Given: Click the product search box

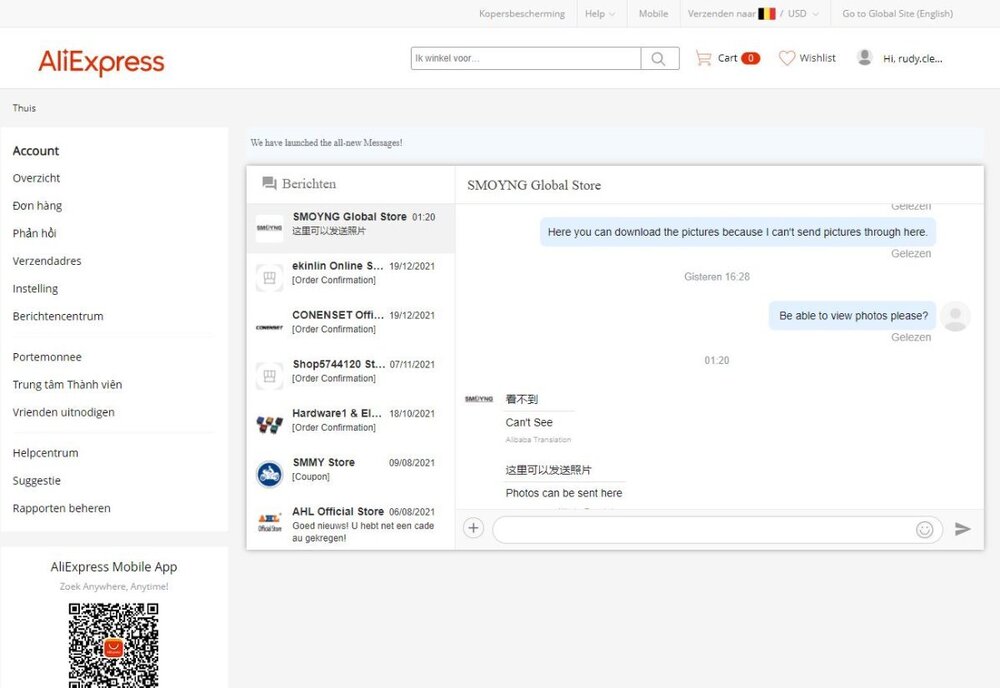Looking at the screenshot, I should (525, 59).
